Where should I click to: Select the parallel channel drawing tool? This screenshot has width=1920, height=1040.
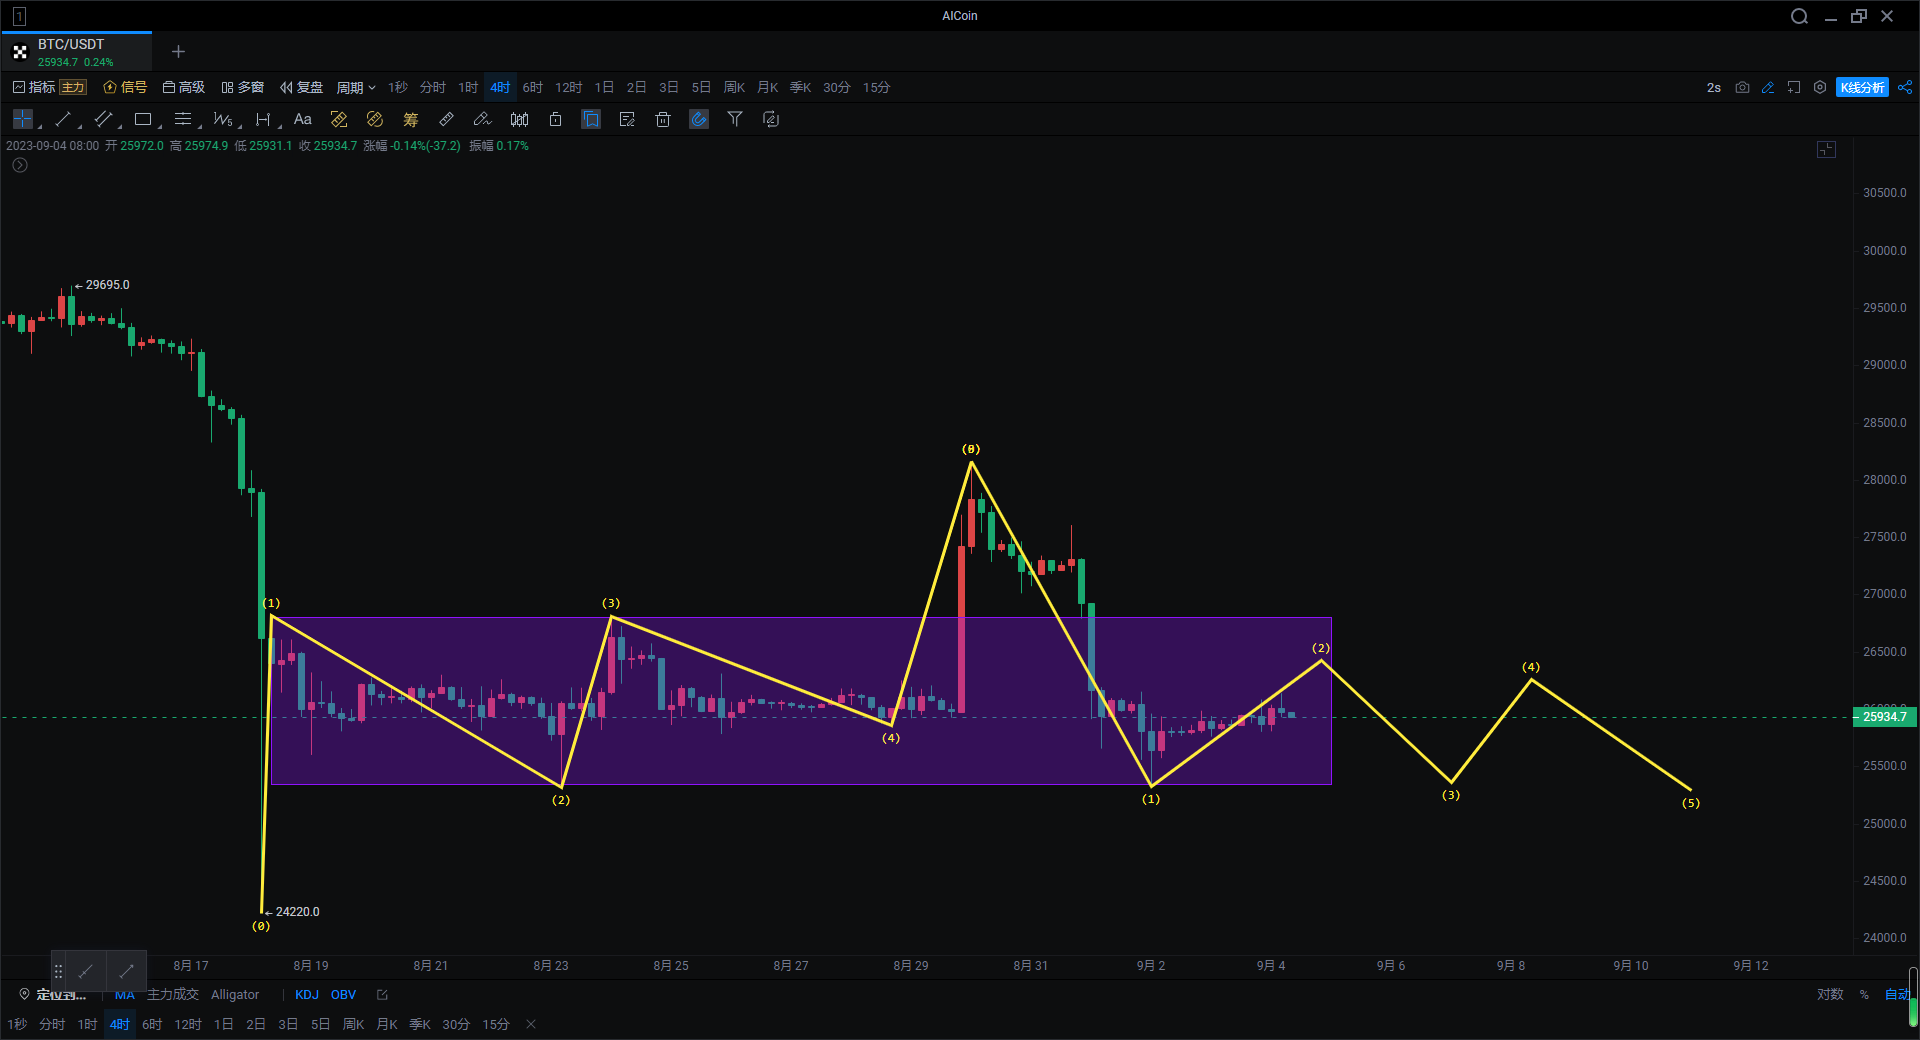point(103,119)
